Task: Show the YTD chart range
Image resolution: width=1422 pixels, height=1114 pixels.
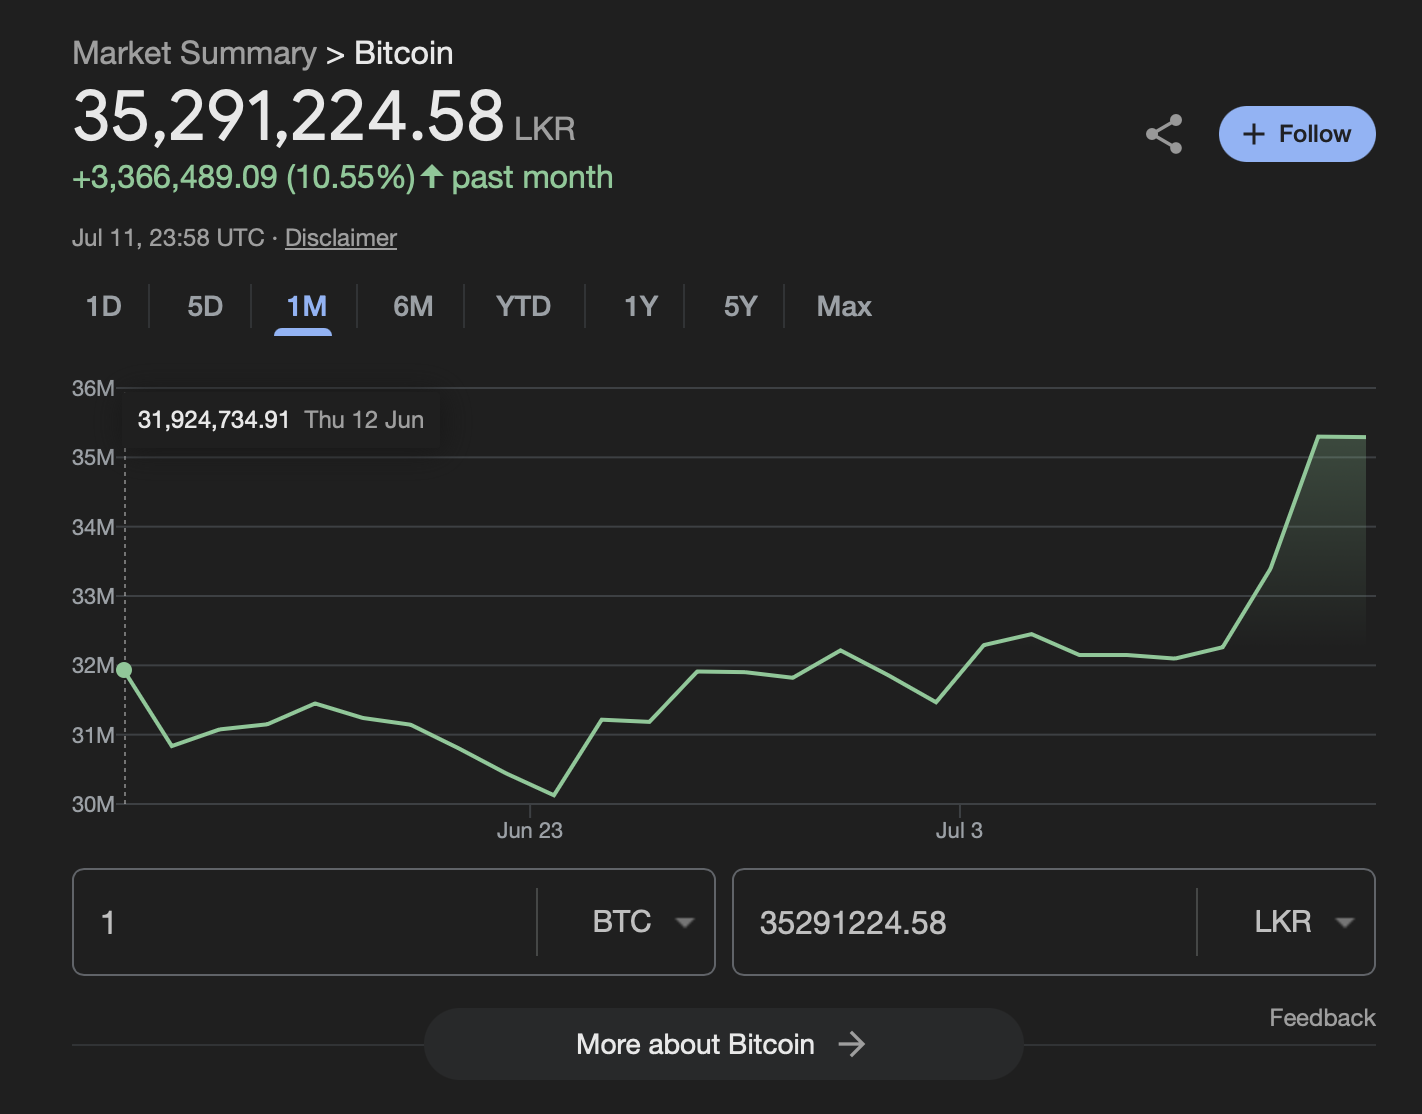Action: coord(524,306)
